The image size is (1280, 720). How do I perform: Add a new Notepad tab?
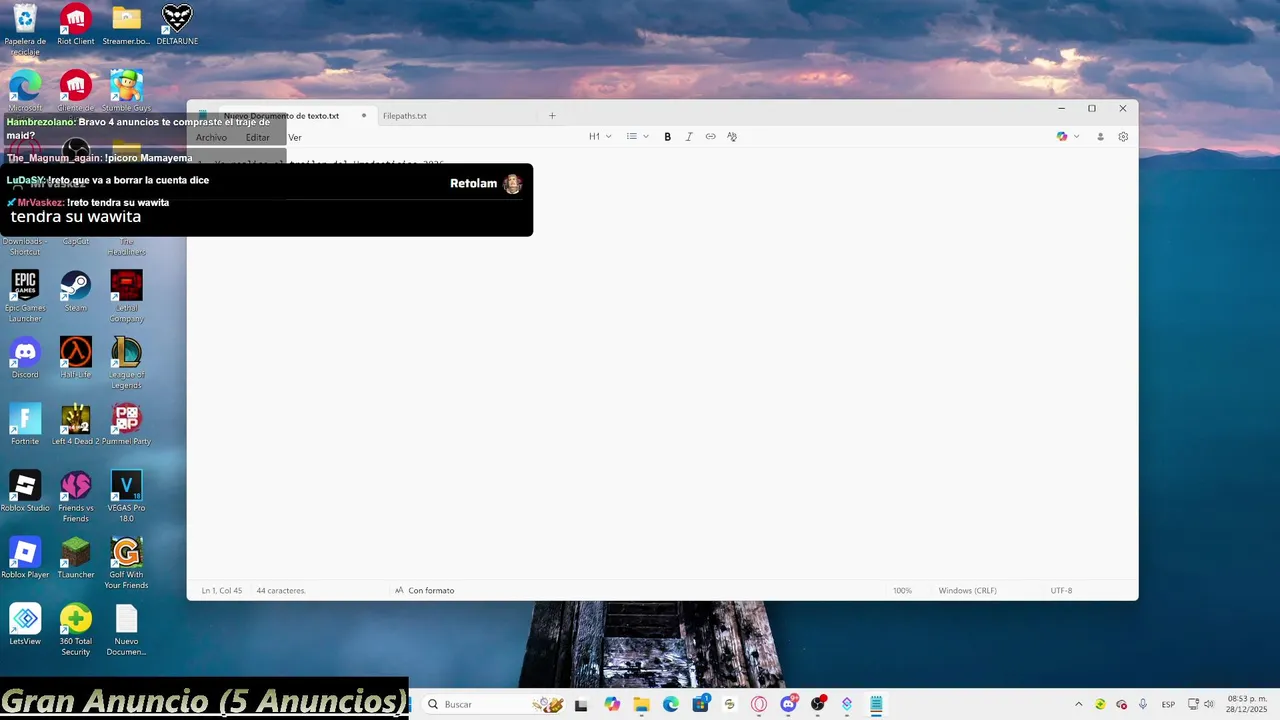click(552, 116)
